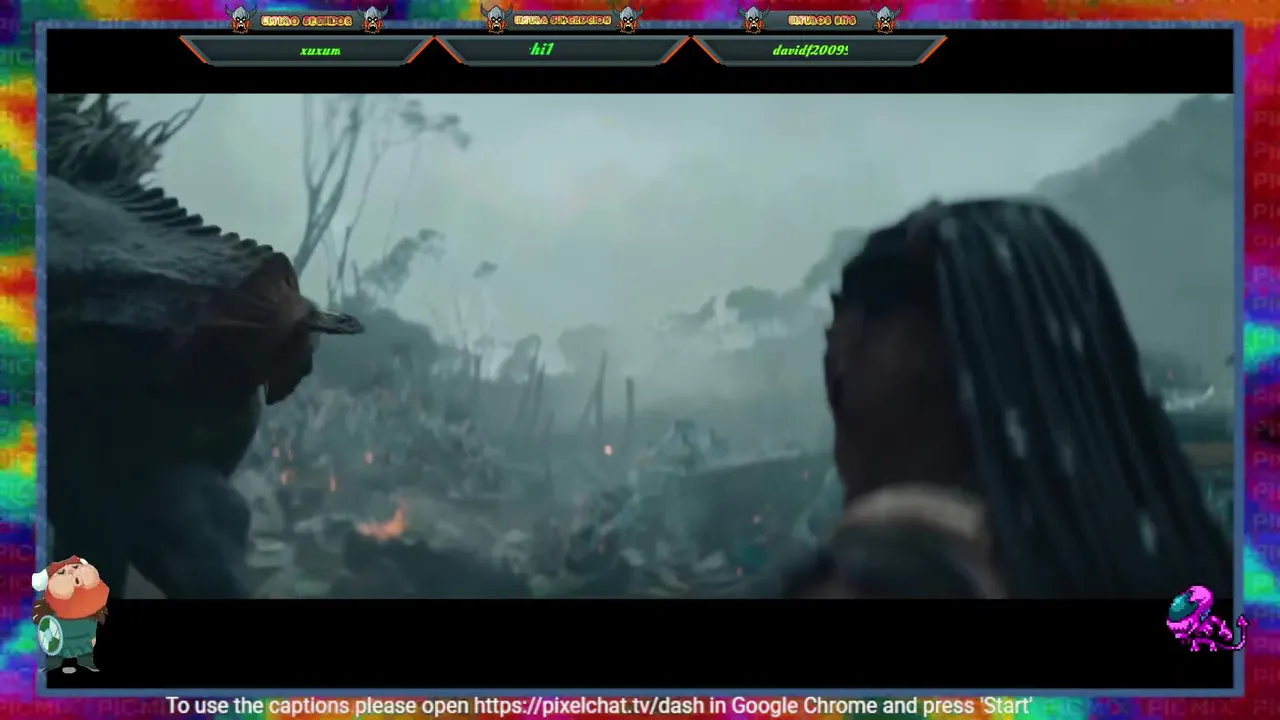Click the viking skull icon before the Ultimo Seguidor label
This screenshot has height=720, width=1280.
(240, 19)
